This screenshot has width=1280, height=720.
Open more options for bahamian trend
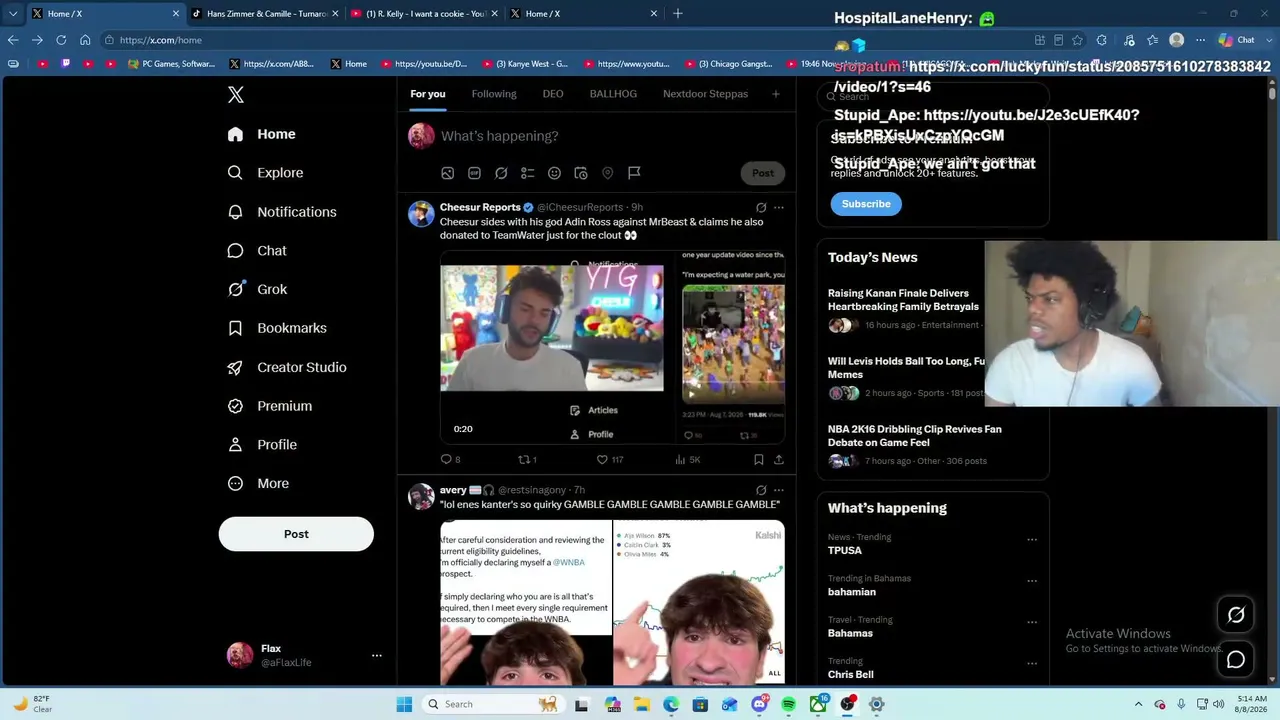coord(1032,581)
